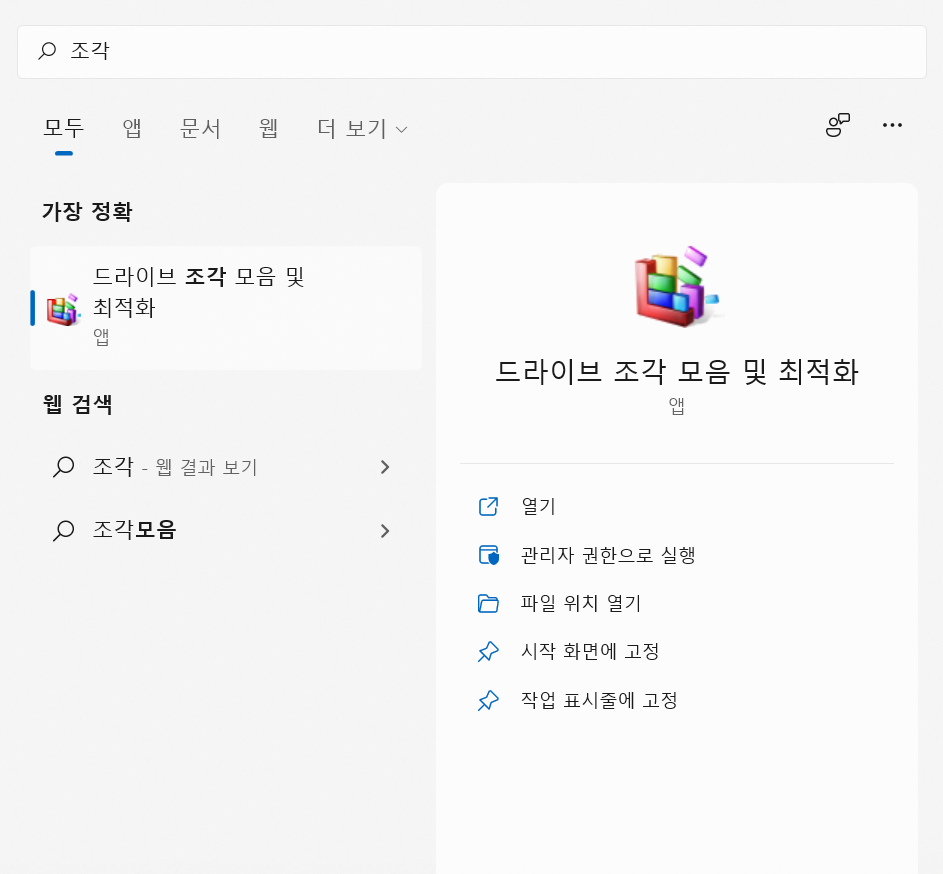943x874 pixels.
Task: Switch to the 문서 tab
Action: pyautogui.click(x=200, y=128)
